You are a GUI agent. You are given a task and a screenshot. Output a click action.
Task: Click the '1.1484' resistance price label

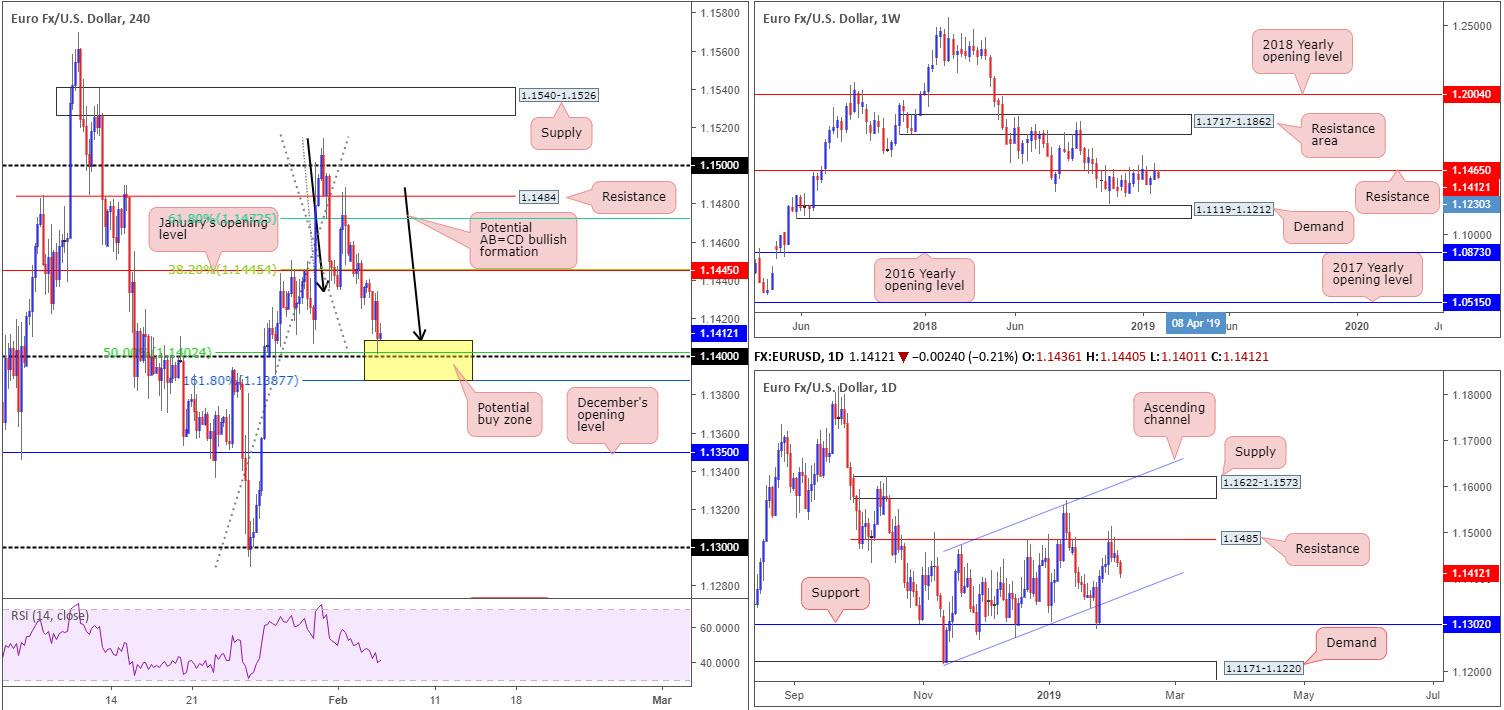(540, 197)
